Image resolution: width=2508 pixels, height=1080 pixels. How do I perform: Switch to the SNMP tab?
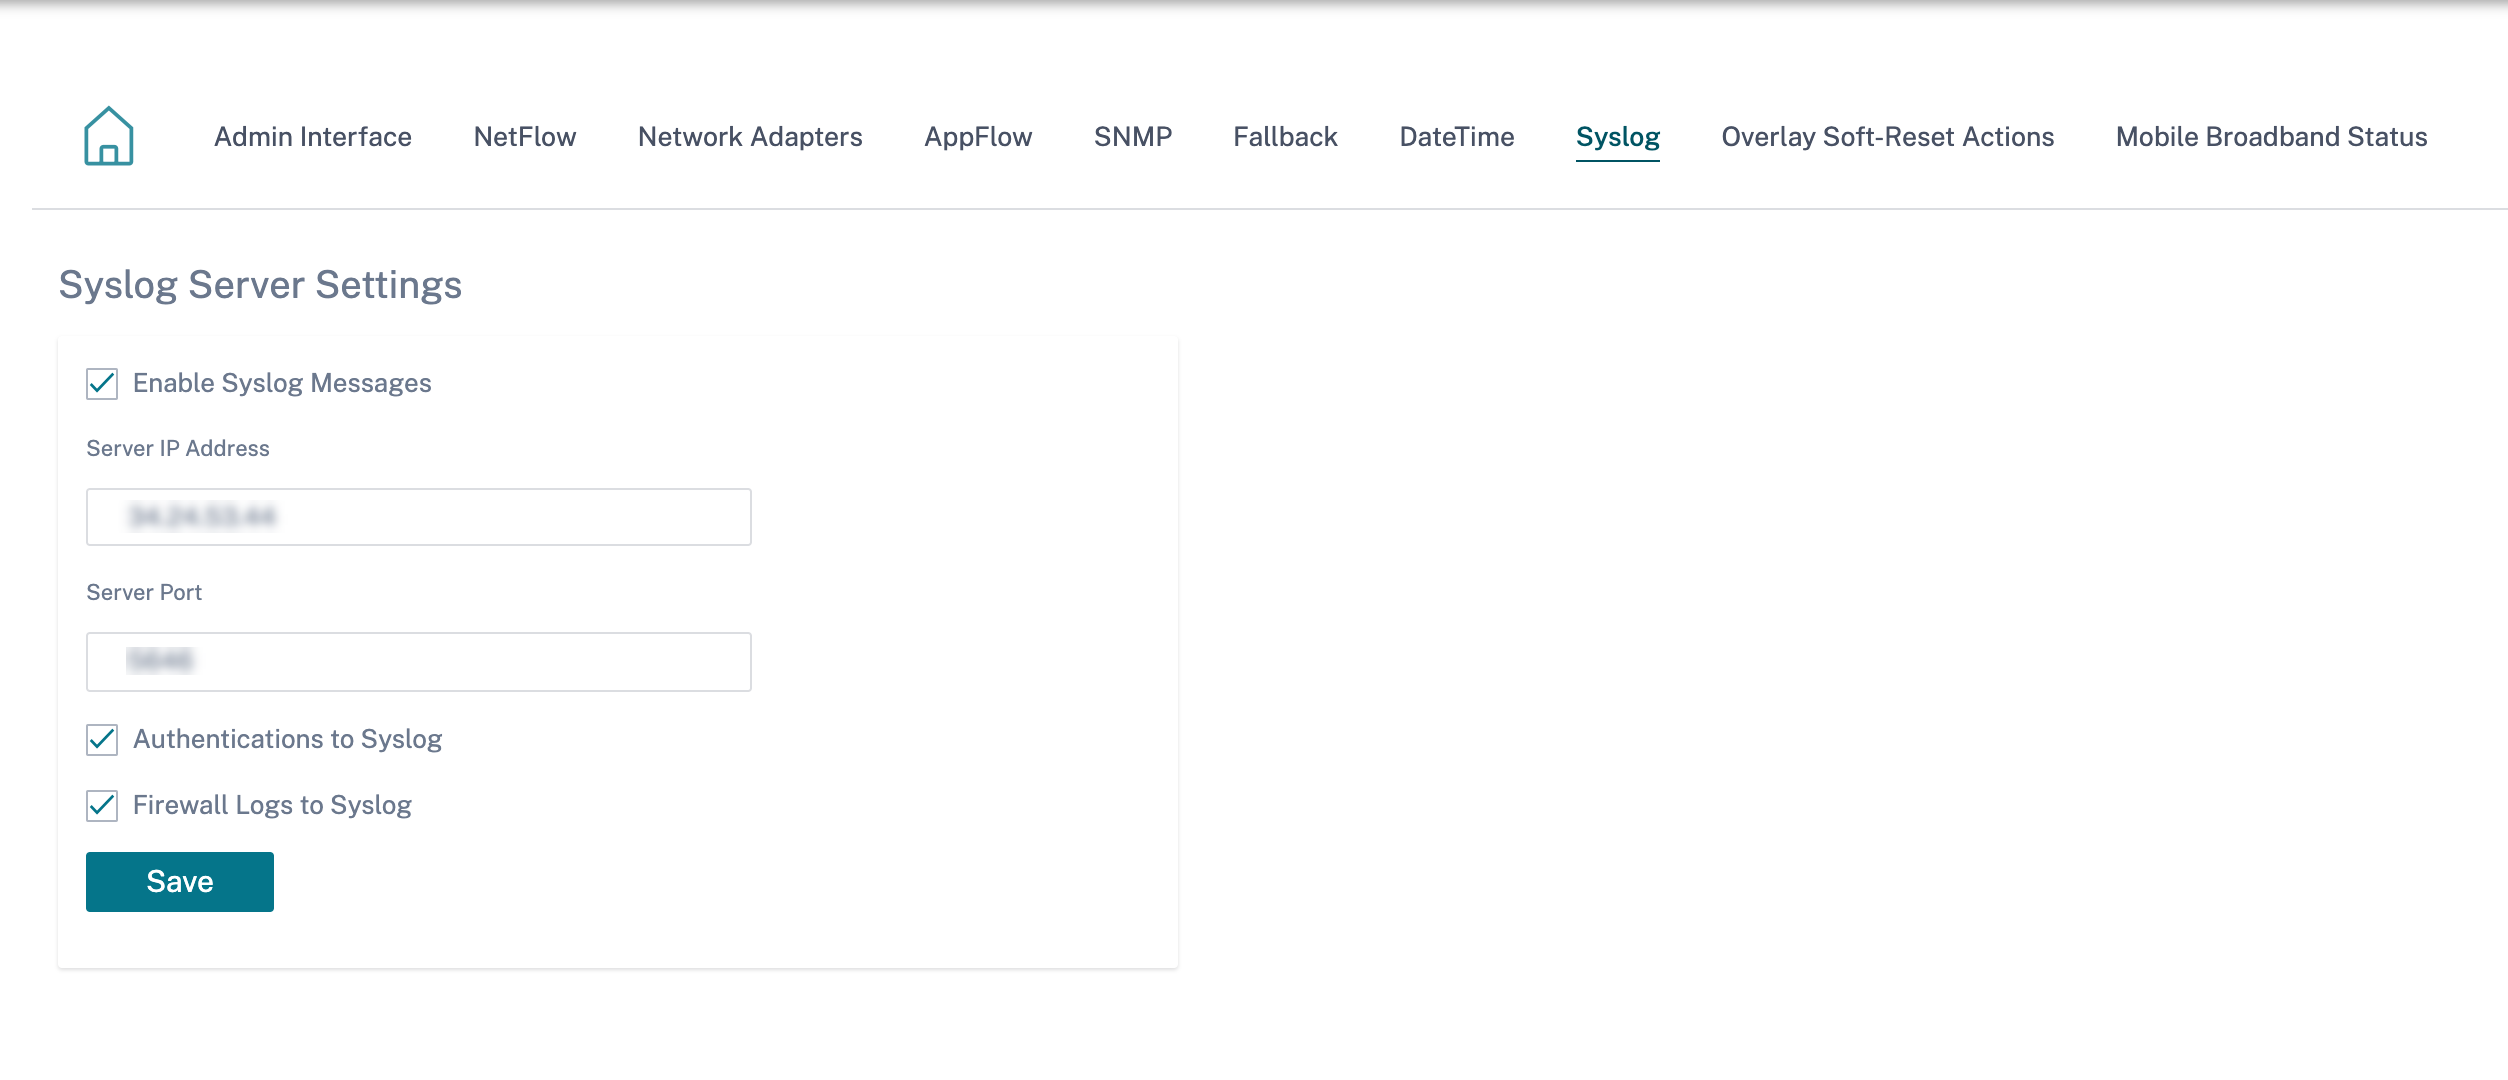click(x=1133, y=137)
